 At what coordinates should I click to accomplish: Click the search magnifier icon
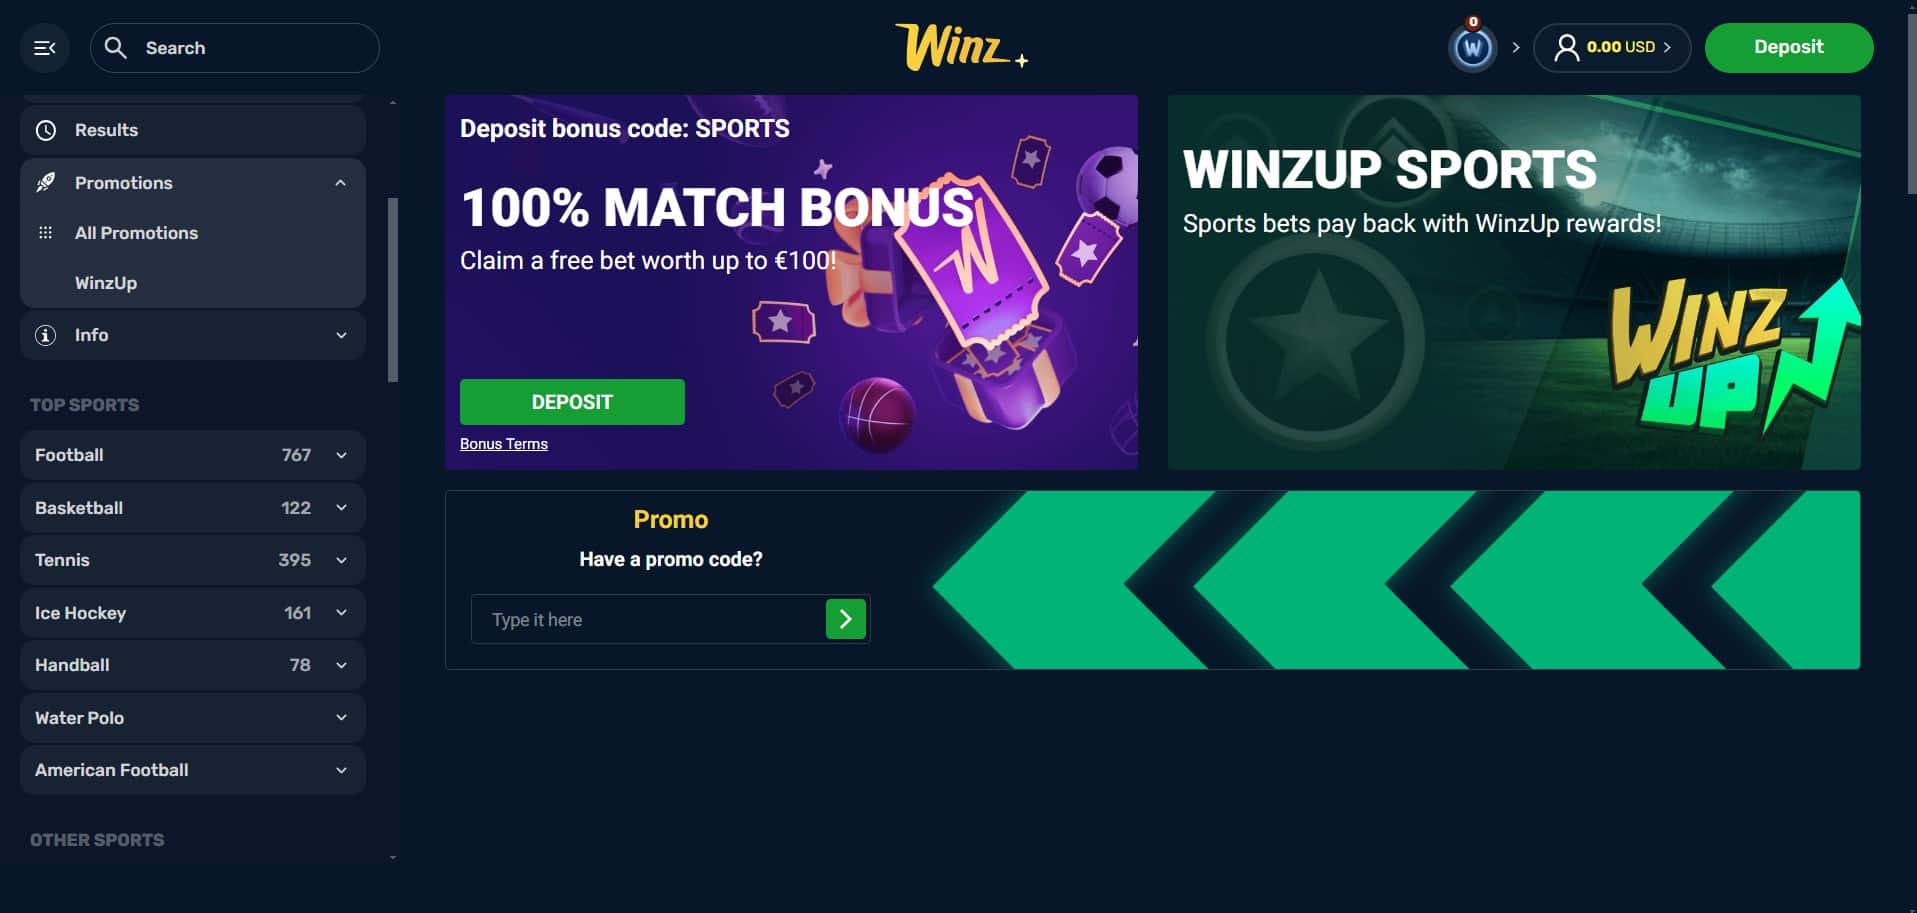116,48
